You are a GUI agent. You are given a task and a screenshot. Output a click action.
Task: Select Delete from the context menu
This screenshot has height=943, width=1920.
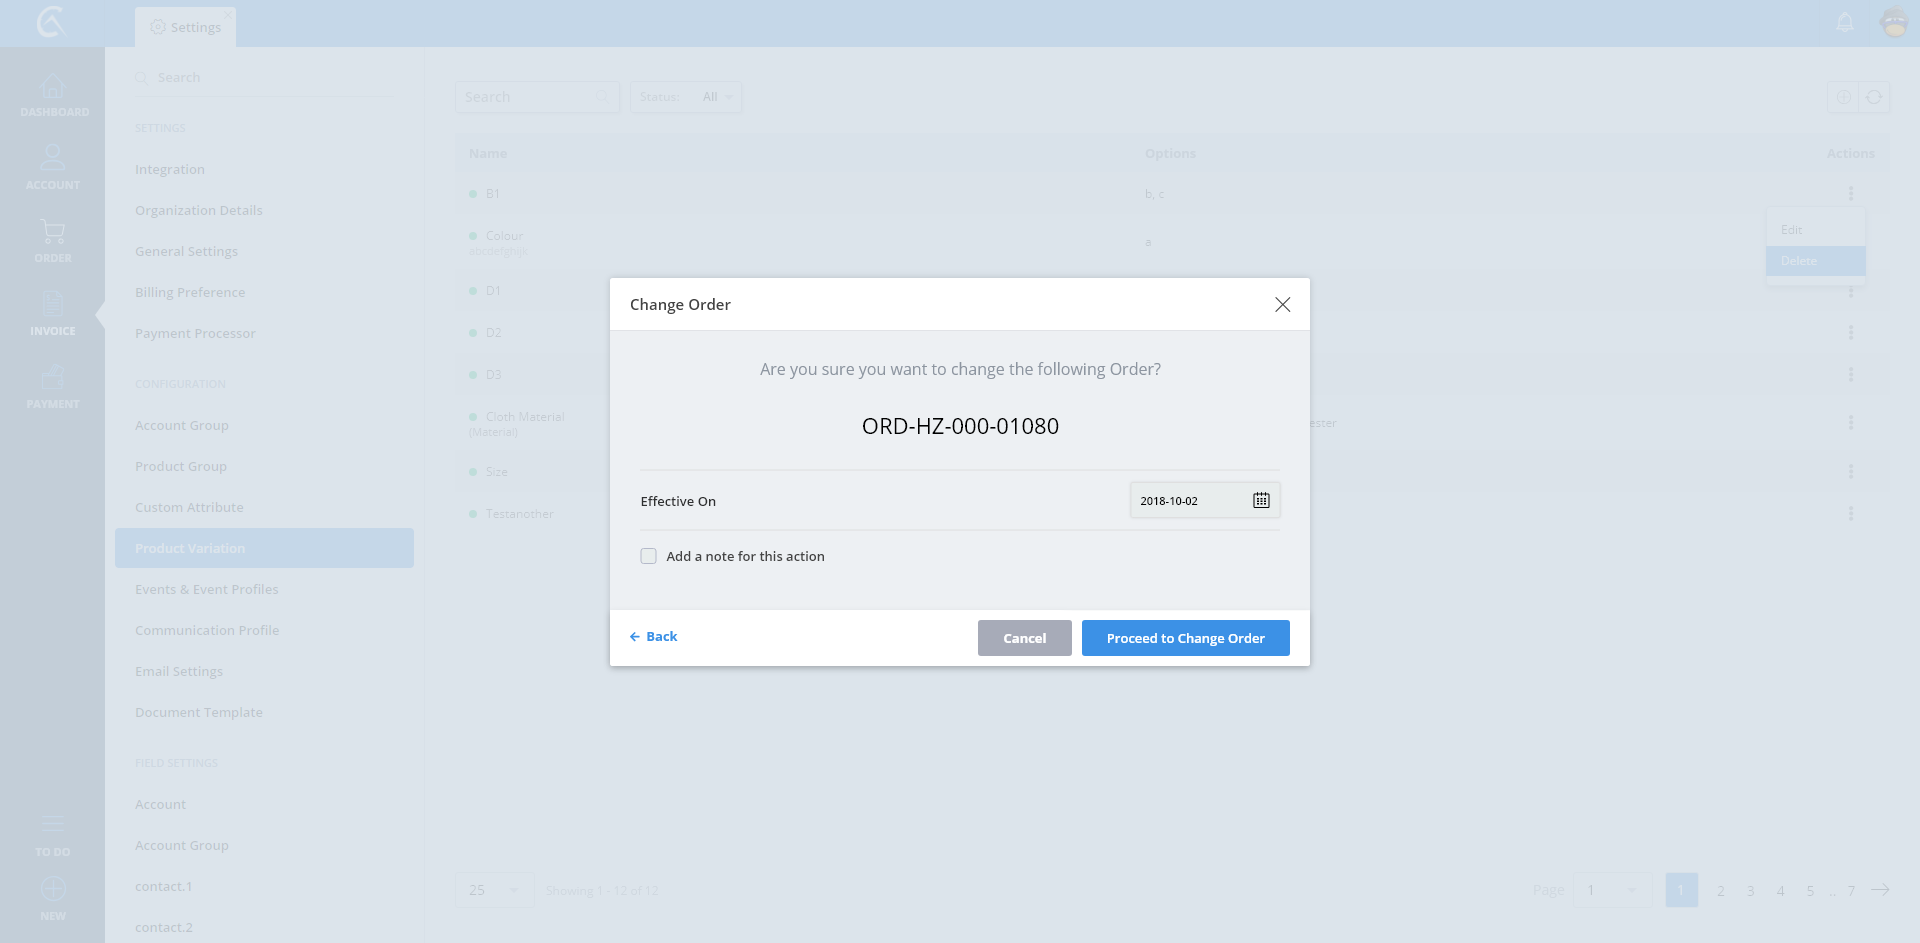[x=1814, y=261]
